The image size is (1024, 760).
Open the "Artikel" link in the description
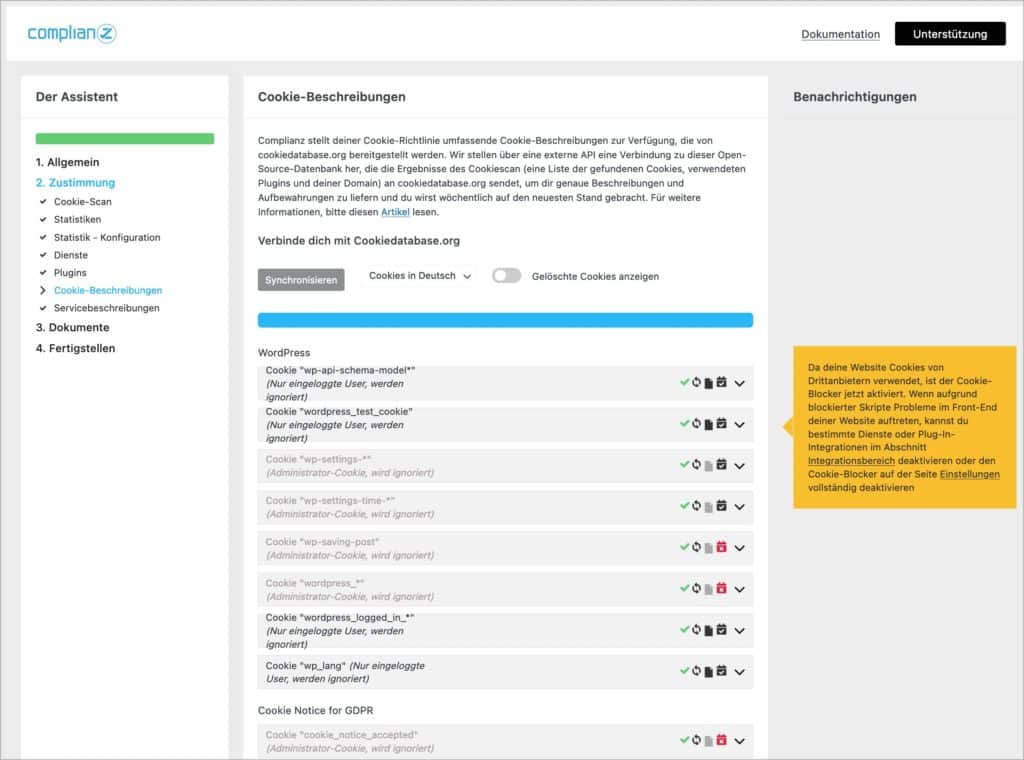(x=395, y=212)
